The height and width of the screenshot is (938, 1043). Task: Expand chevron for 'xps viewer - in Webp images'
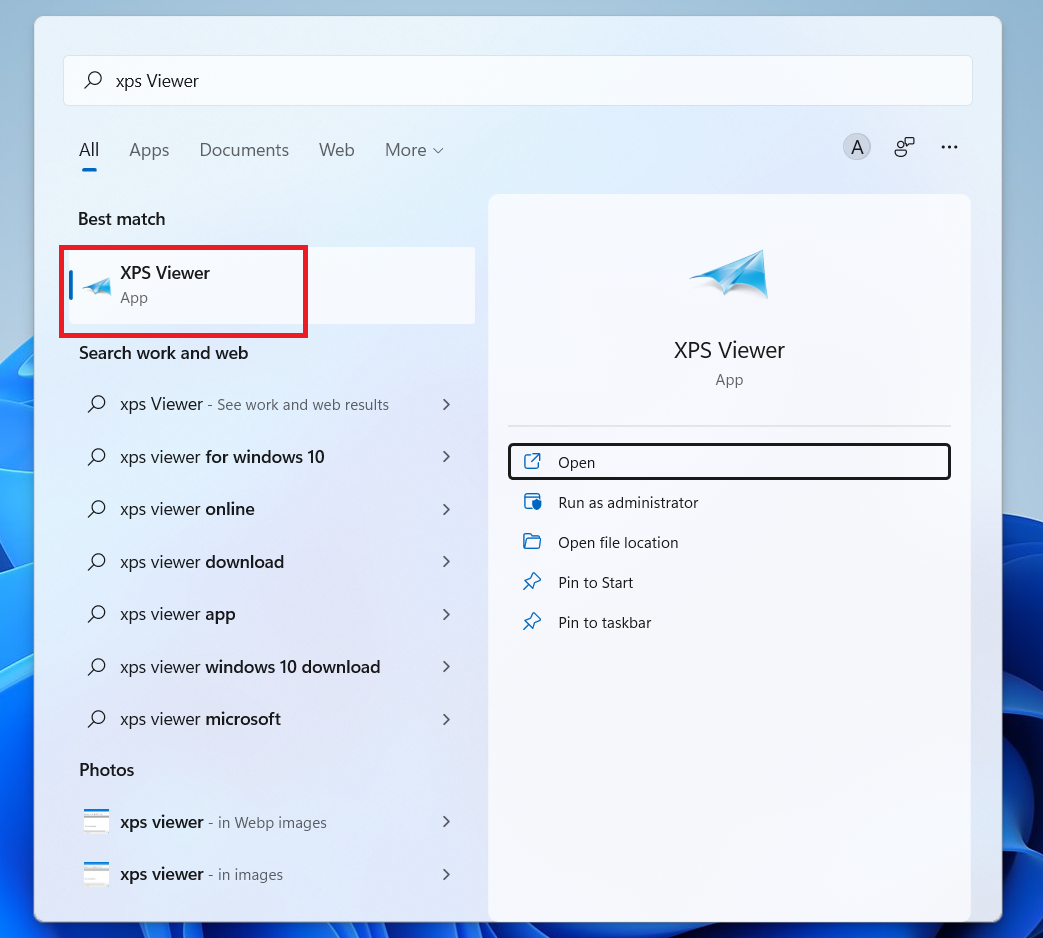click(446, 822)
